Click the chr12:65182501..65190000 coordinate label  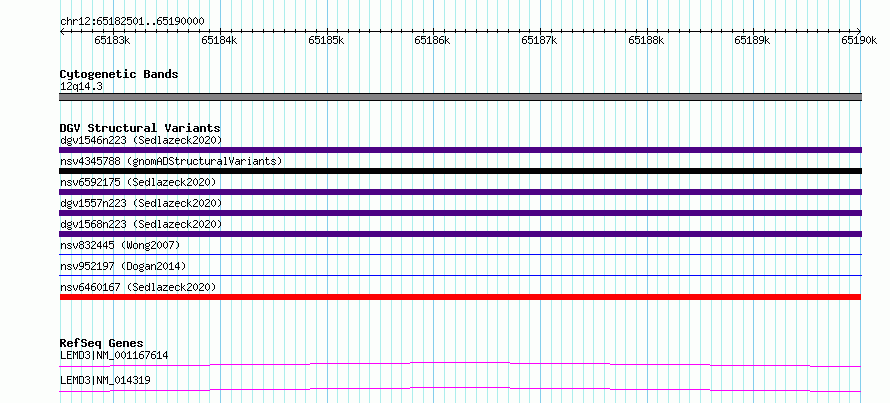click(x=132, y=21)
